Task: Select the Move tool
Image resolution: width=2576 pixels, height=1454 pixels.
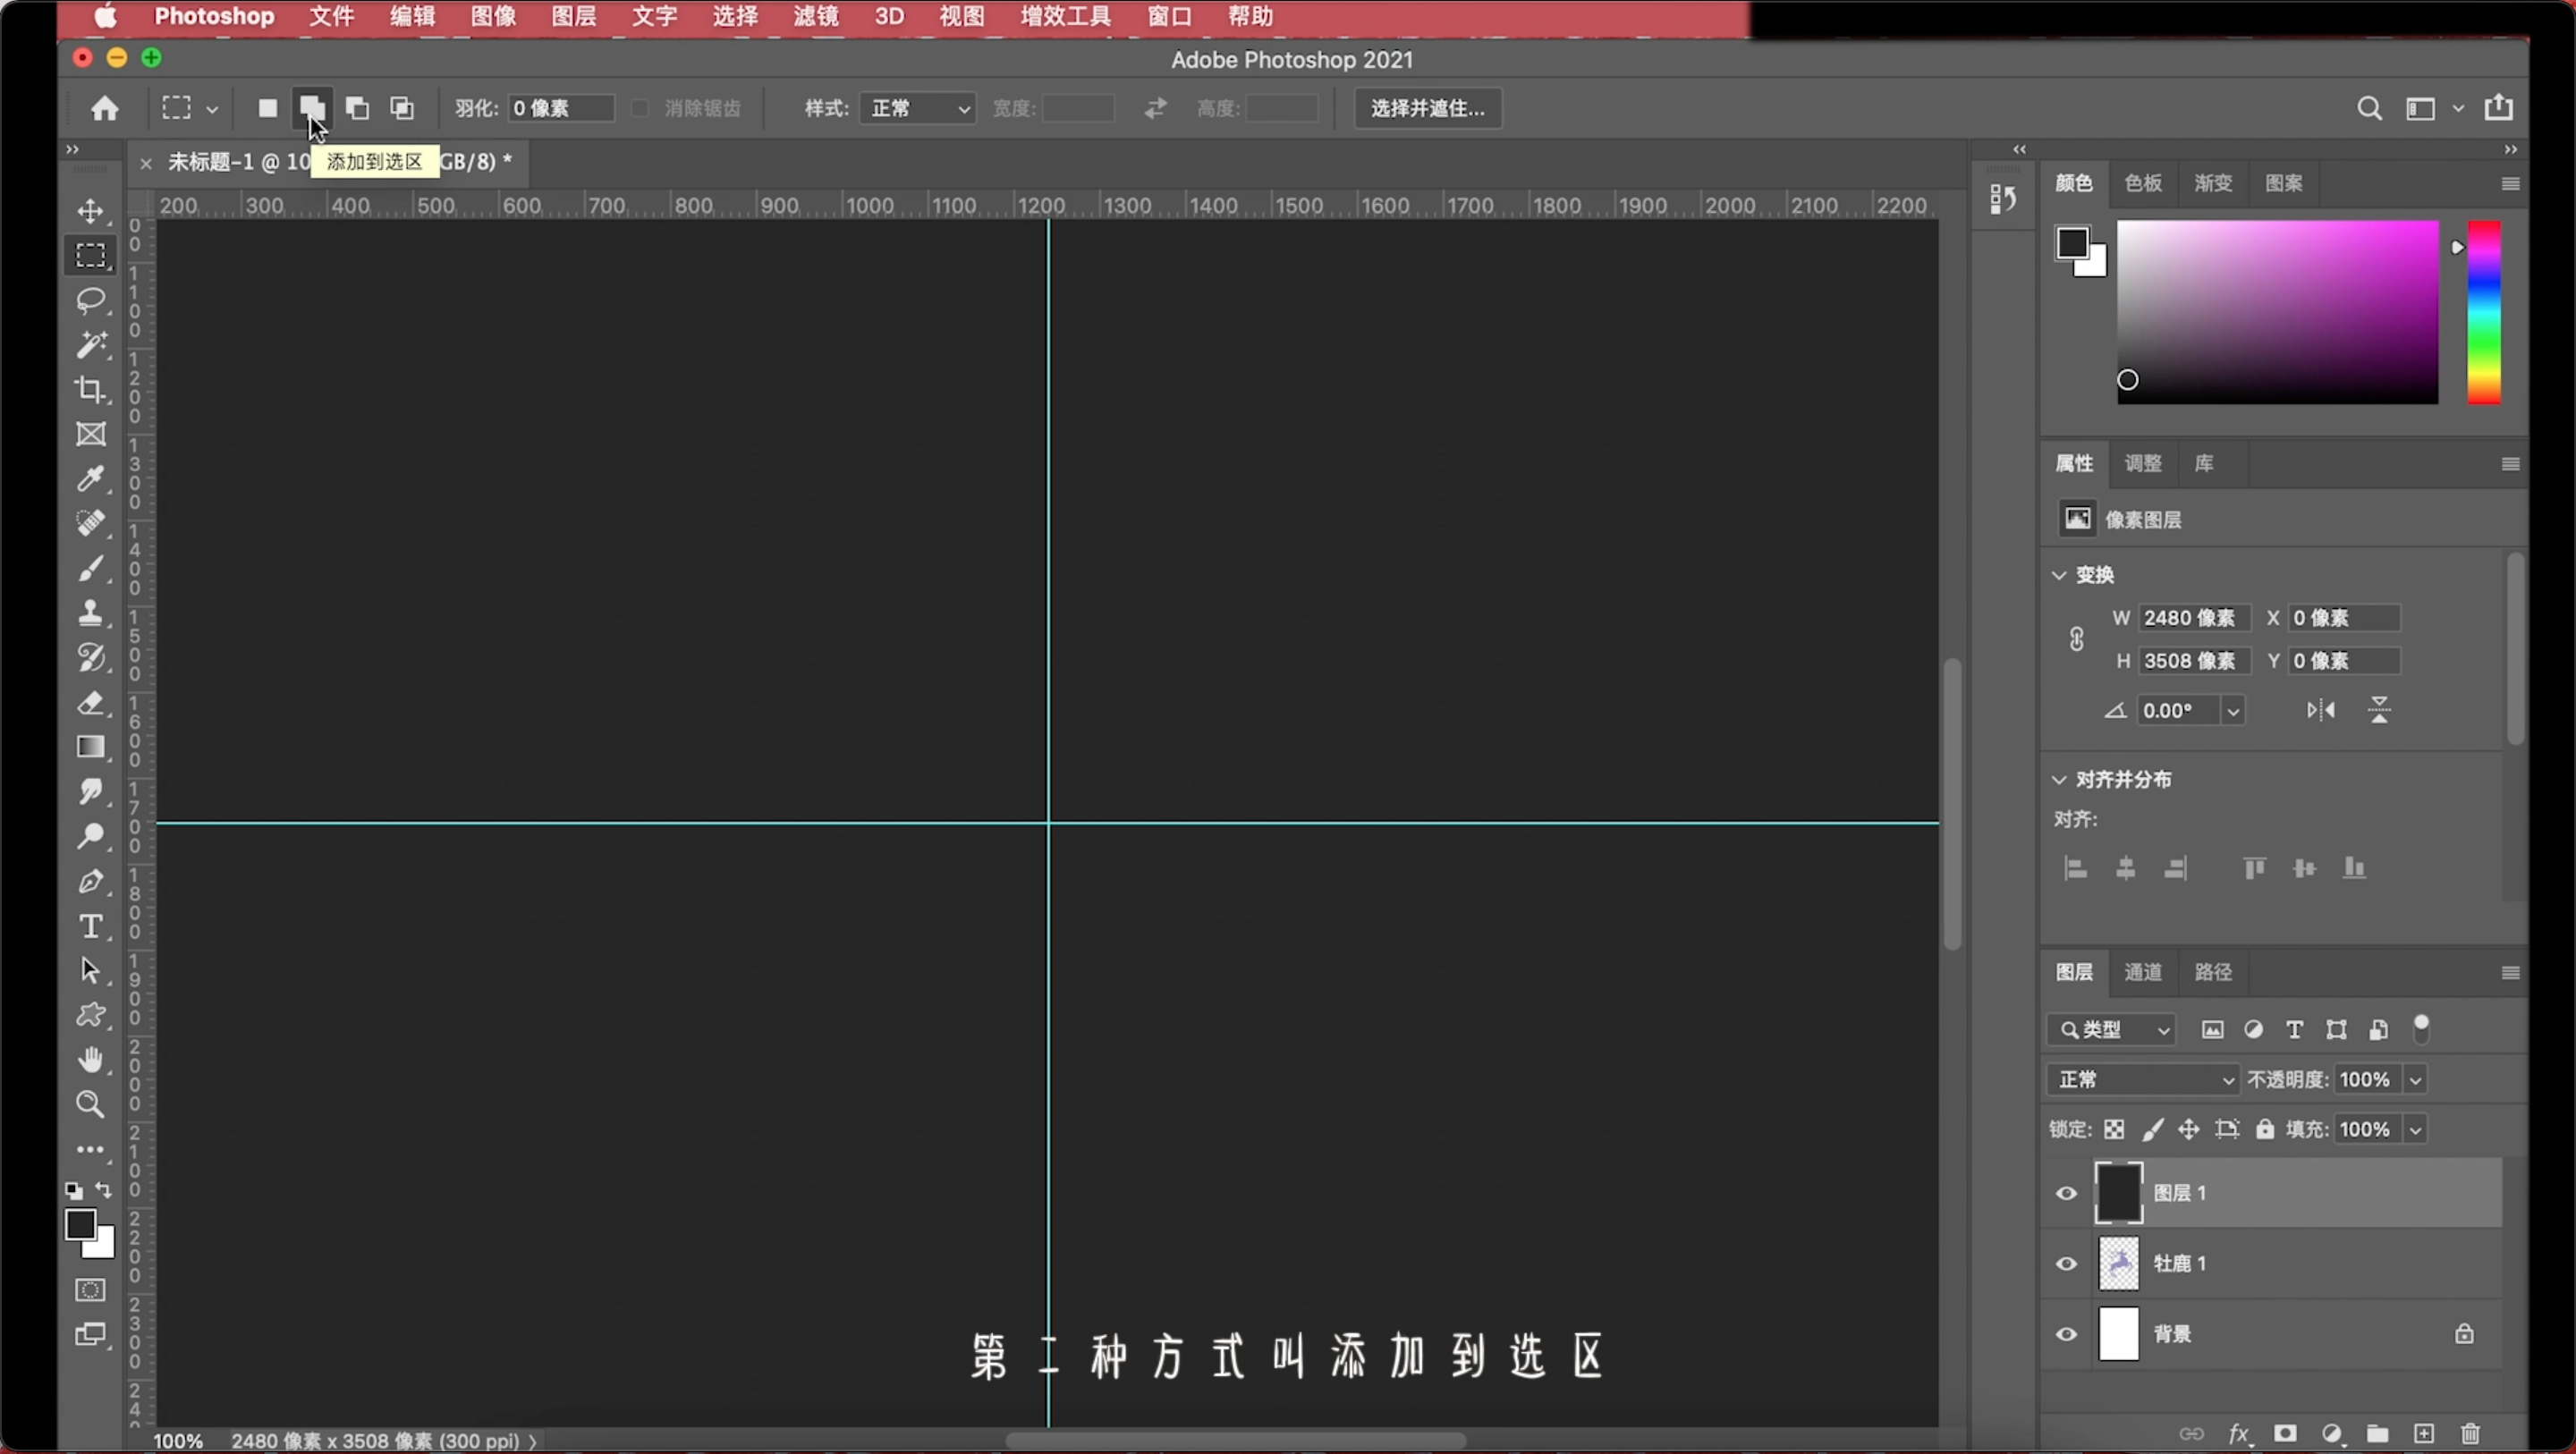Action: pos(91,211)
